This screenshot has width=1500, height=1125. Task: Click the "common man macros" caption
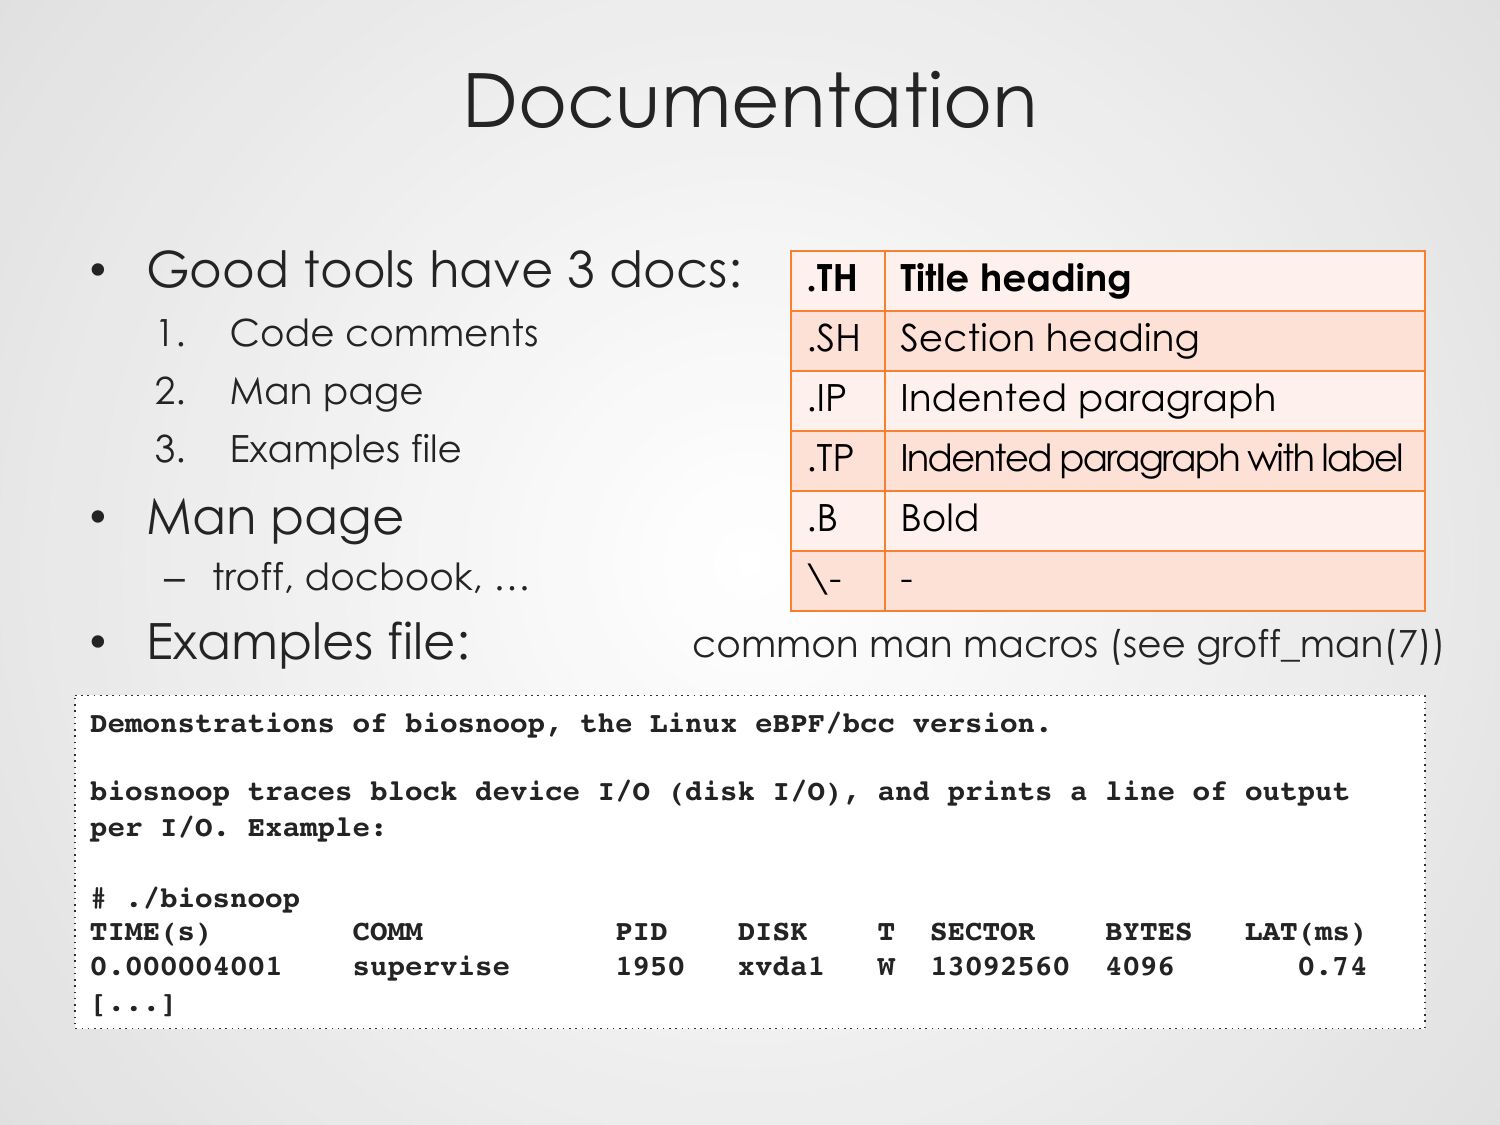pos(1067,645)
